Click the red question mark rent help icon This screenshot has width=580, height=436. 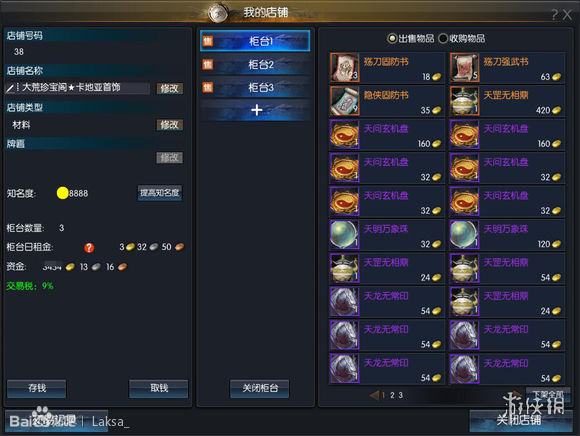(89, 247)
